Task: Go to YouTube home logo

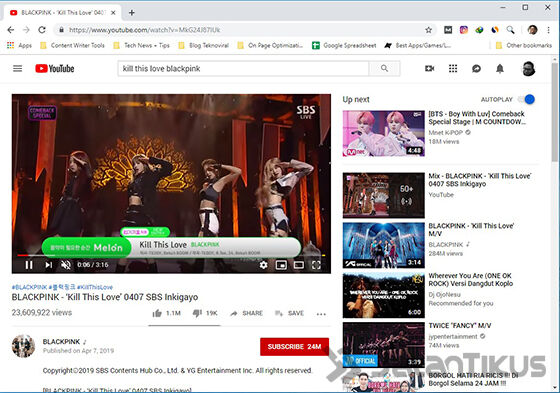Action: click(x=55, y=68)
